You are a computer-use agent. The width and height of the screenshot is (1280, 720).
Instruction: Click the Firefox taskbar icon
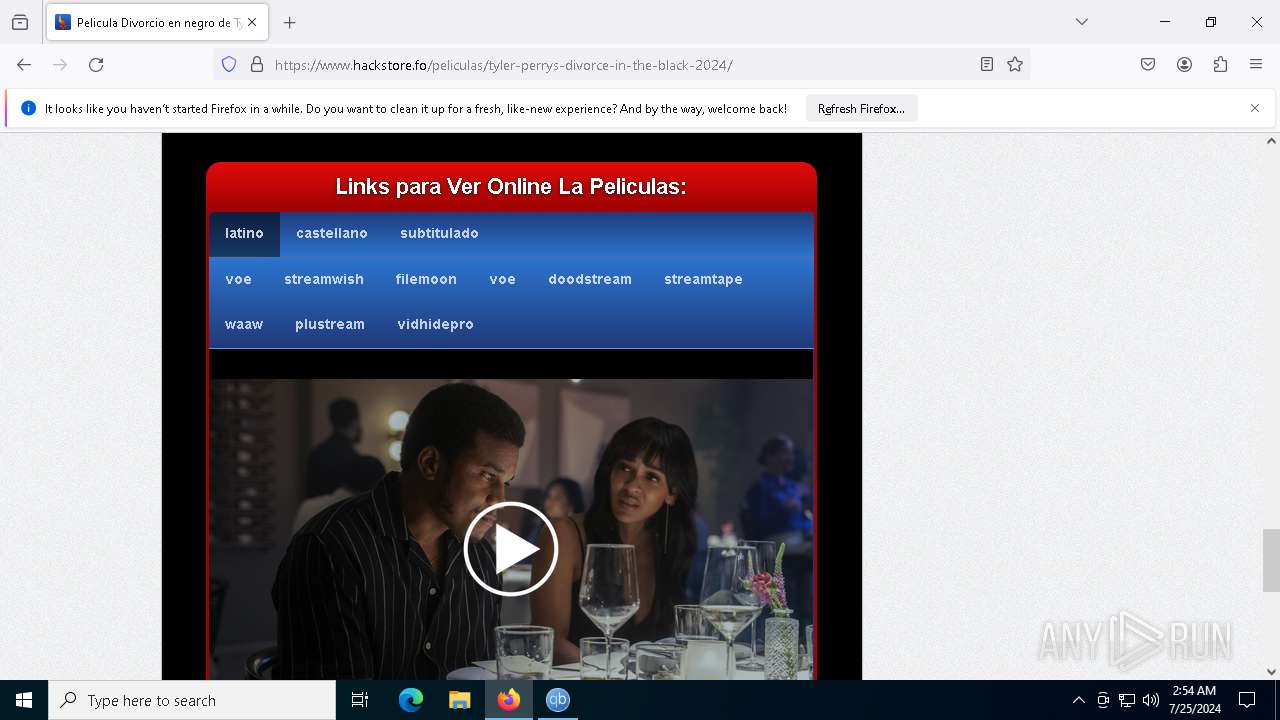tap(509, 700)
